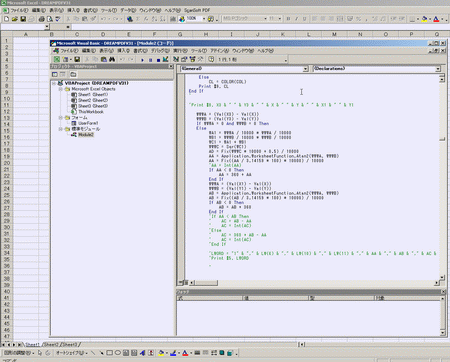Open the VBA editor's アドイン menu
This screenshot has width=450, height=362.
219,51
